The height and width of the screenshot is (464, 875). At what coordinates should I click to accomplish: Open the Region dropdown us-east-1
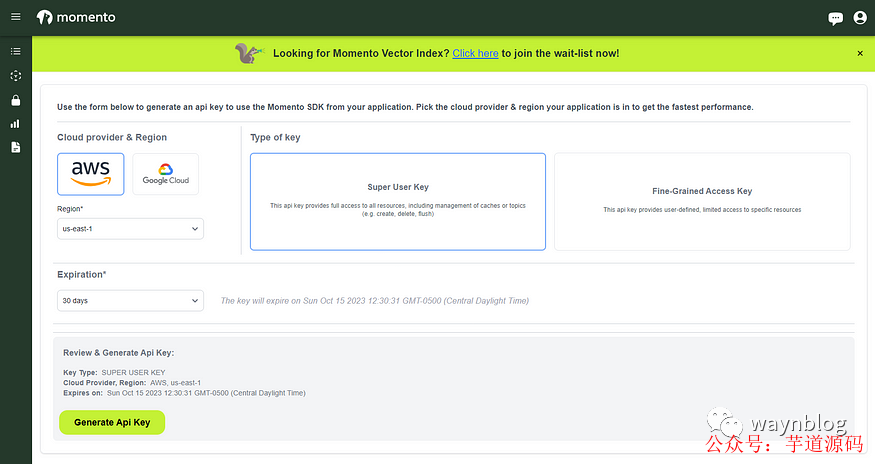pyautogui.click(x=130, y=229)
